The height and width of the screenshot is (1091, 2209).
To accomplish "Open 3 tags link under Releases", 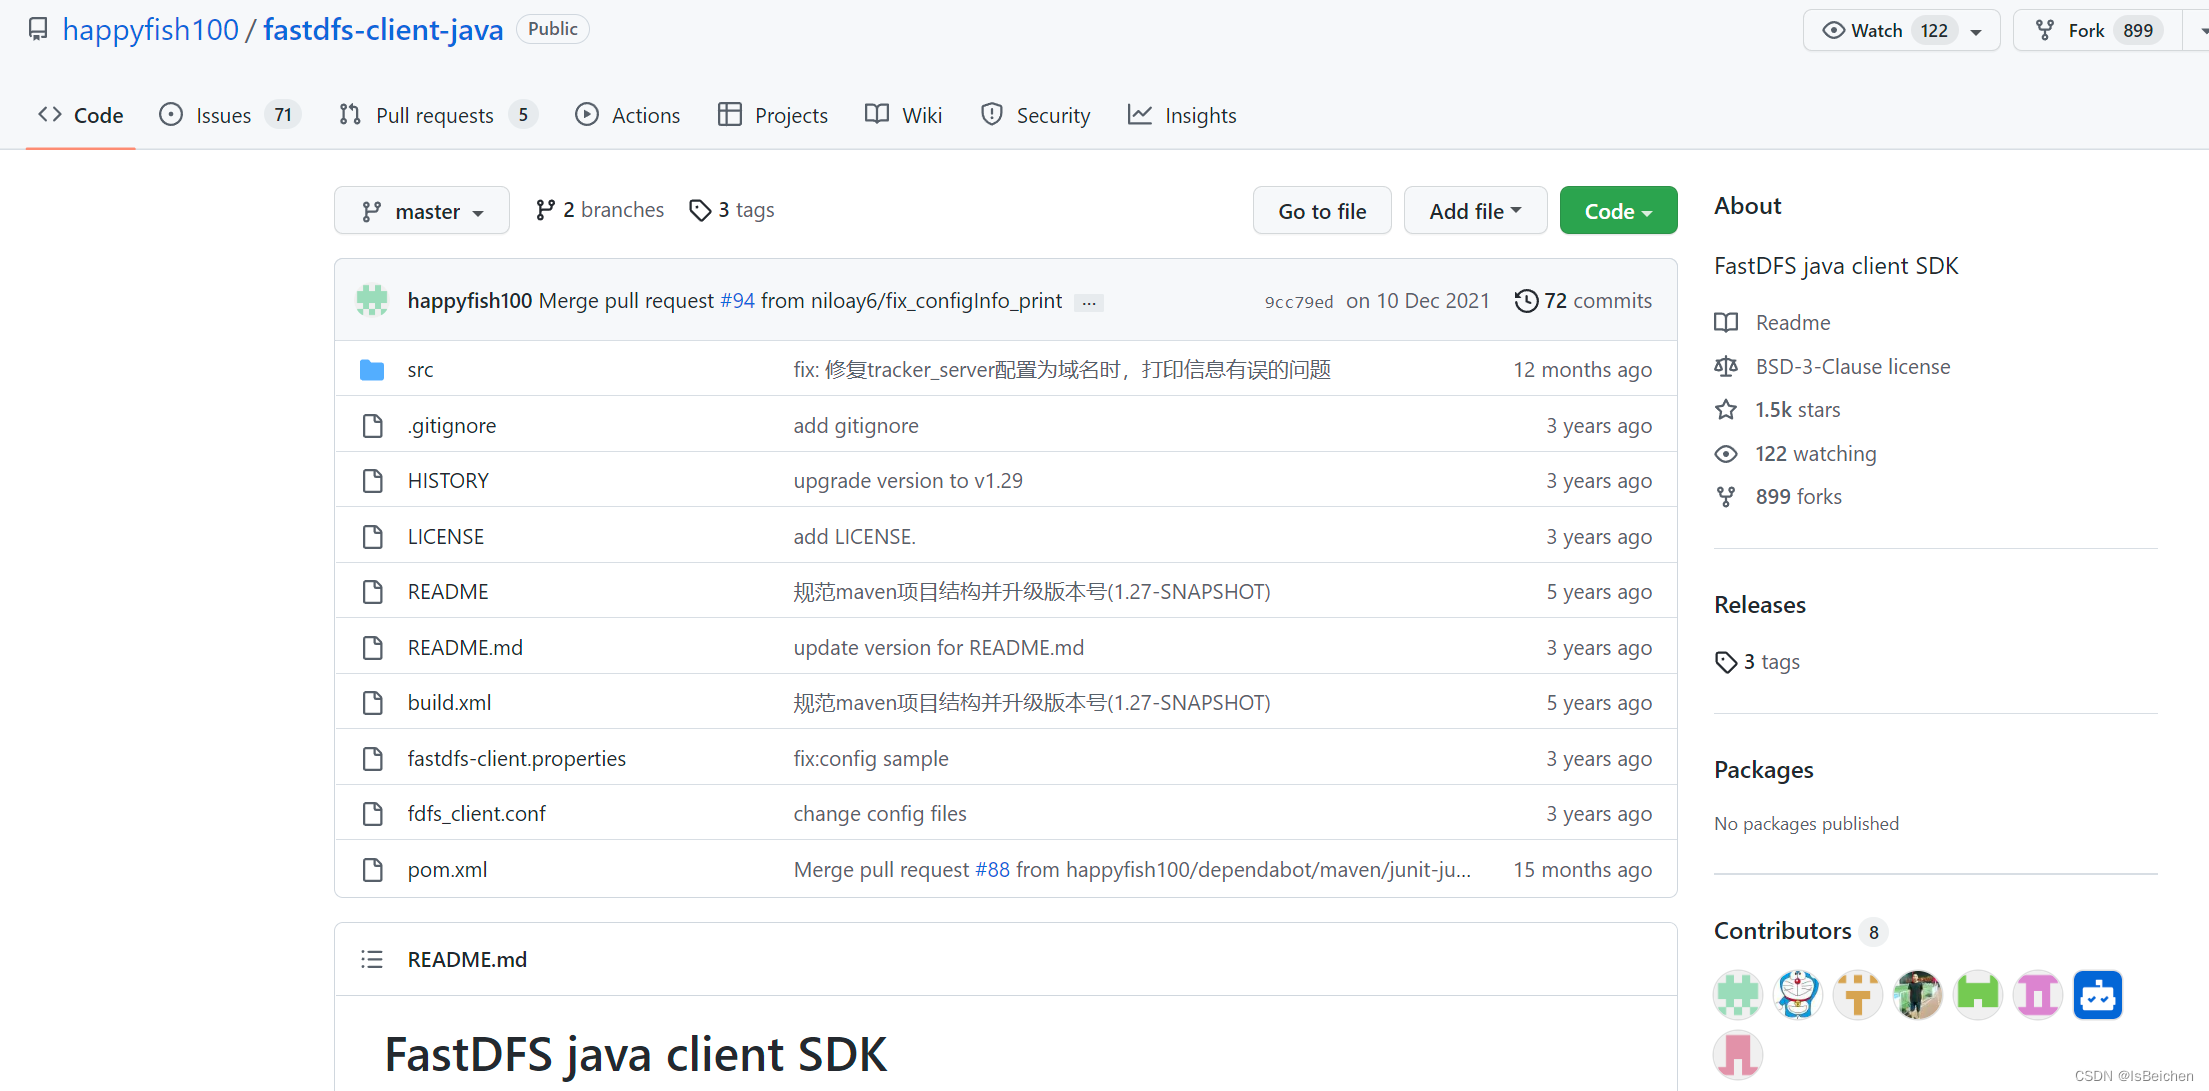I will pyautogui.click(x=1757, y=662).
